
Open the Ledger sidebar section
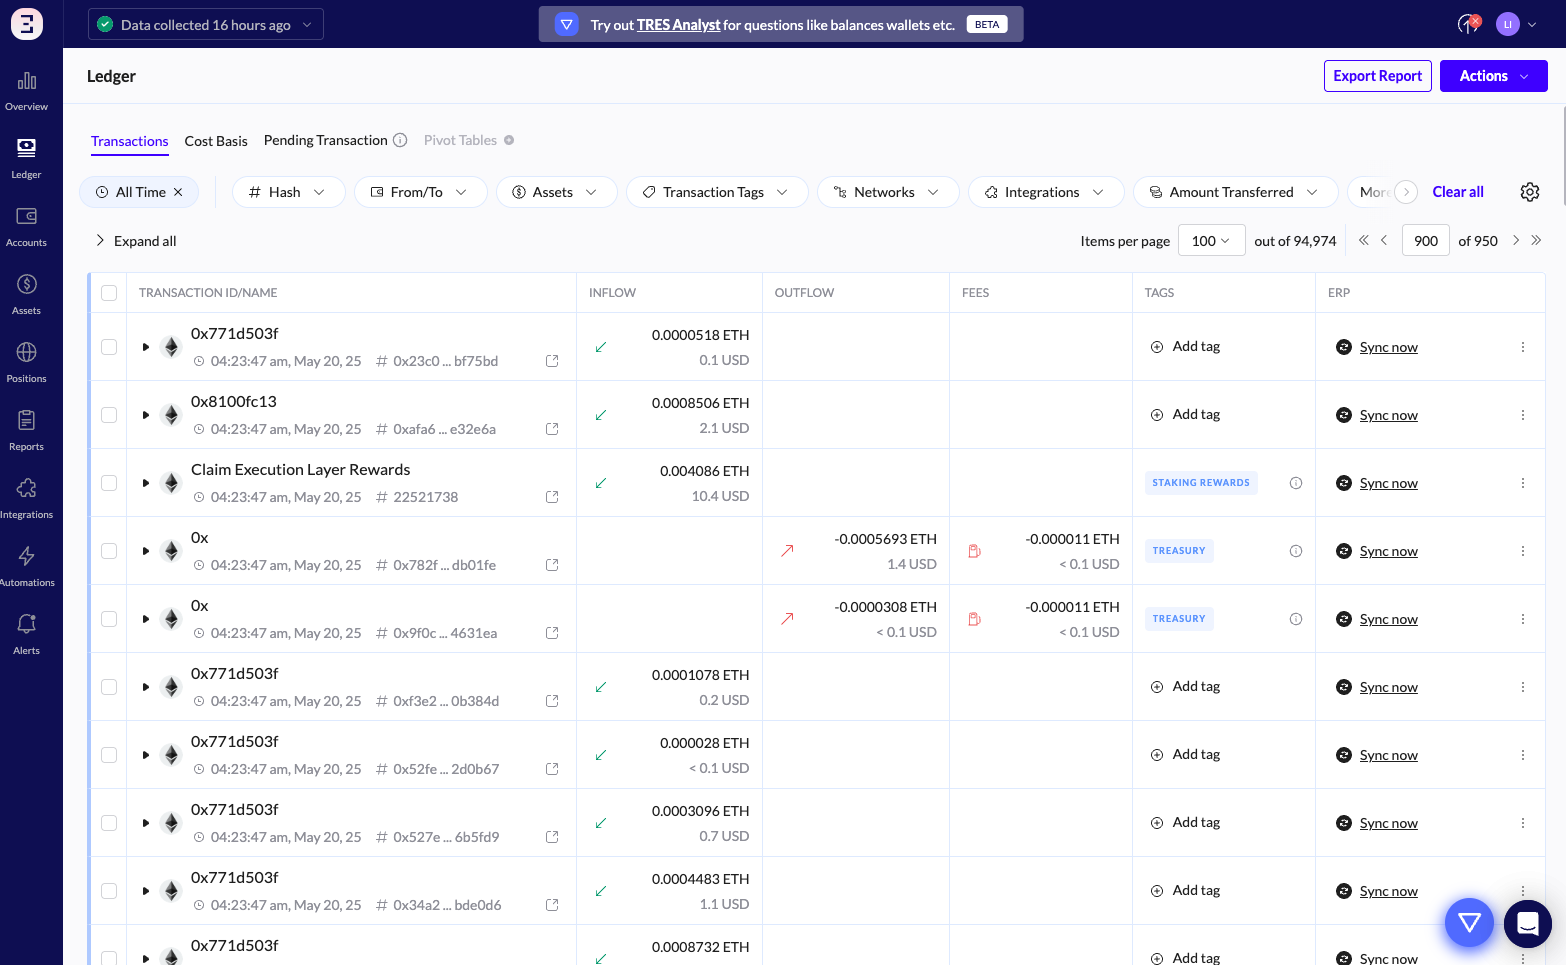click(27, 158)
